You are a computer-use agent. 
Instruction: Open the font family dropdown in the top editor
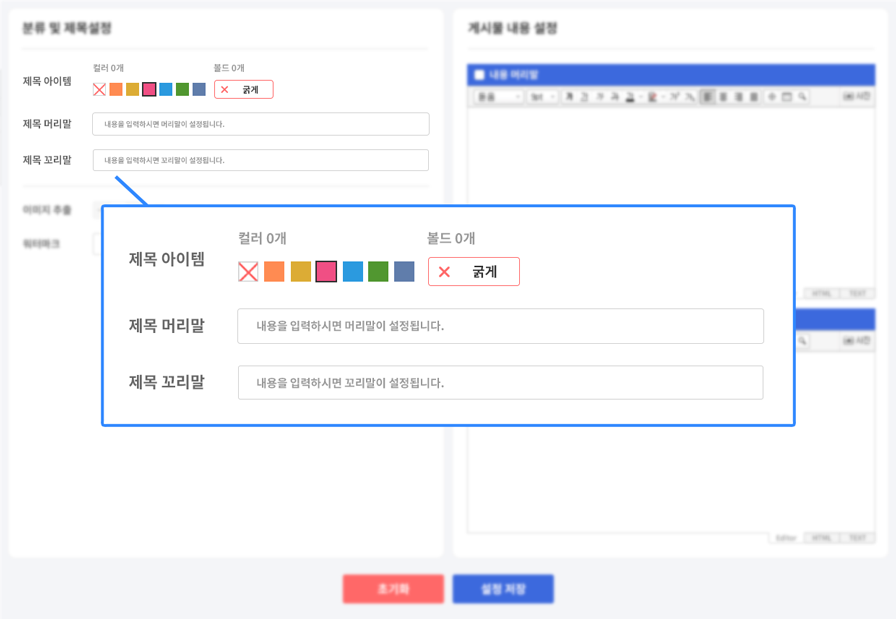click(x=499, y=97)
